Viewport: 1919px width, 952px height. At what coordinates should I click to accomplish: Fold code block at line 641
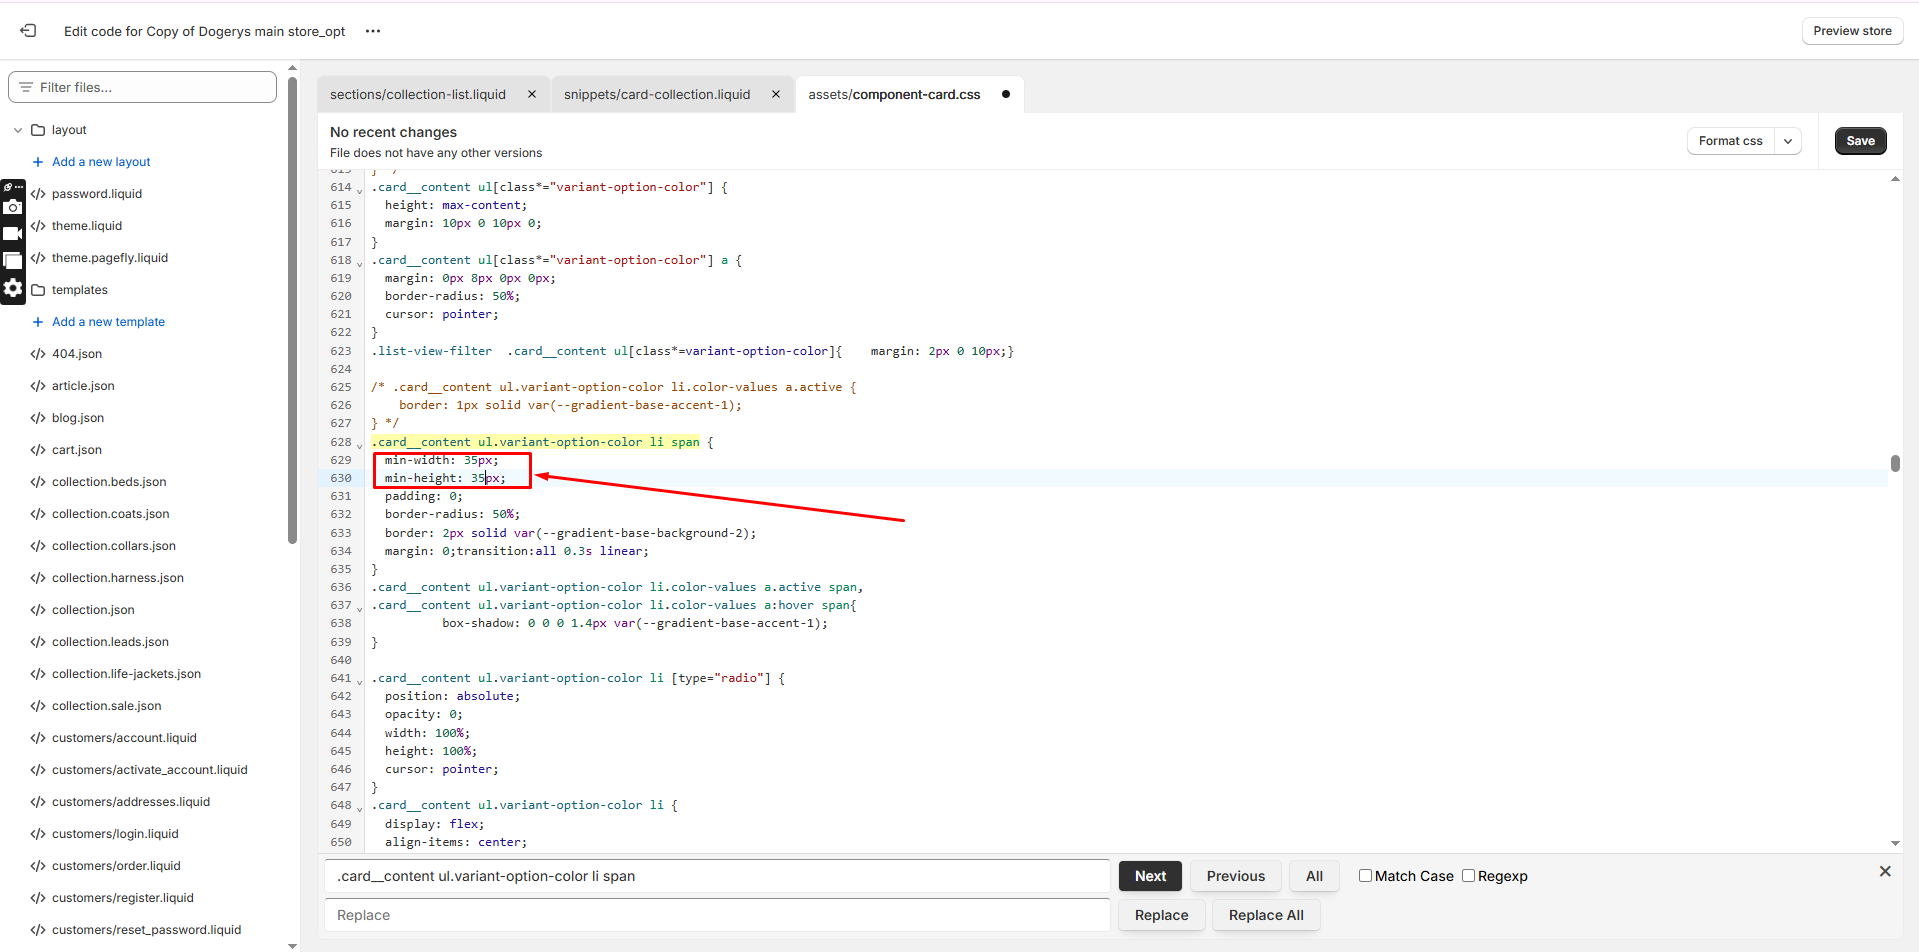tap(360, 680)
